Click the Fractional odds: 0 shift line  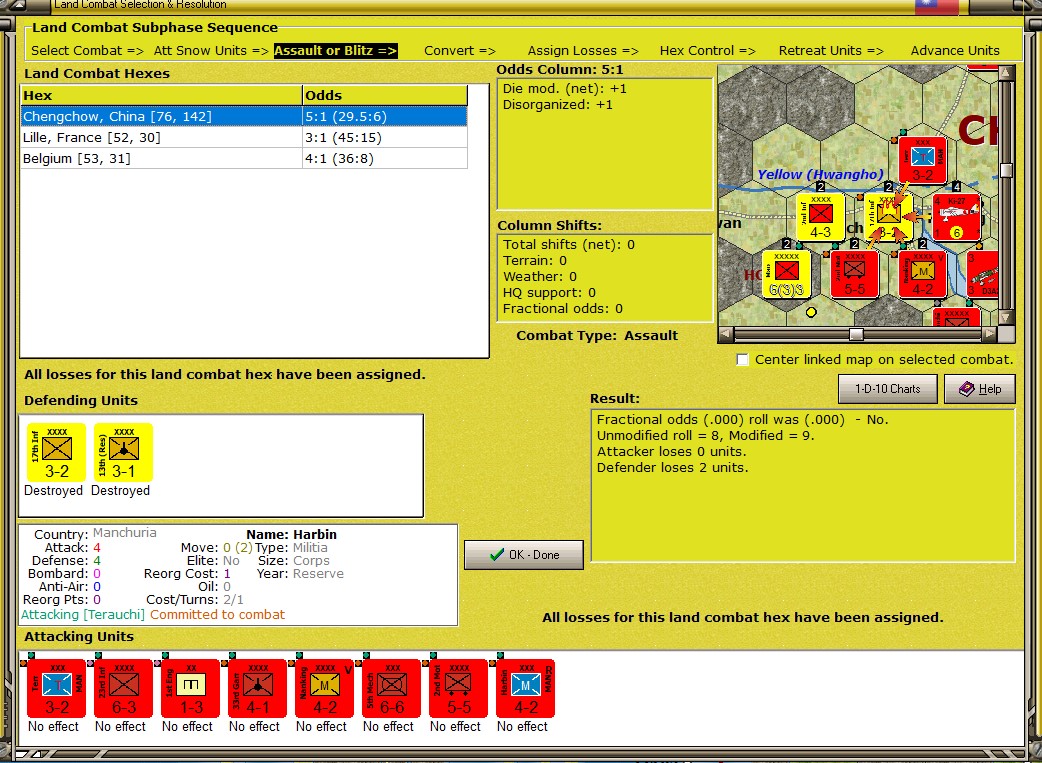[563, 308]
